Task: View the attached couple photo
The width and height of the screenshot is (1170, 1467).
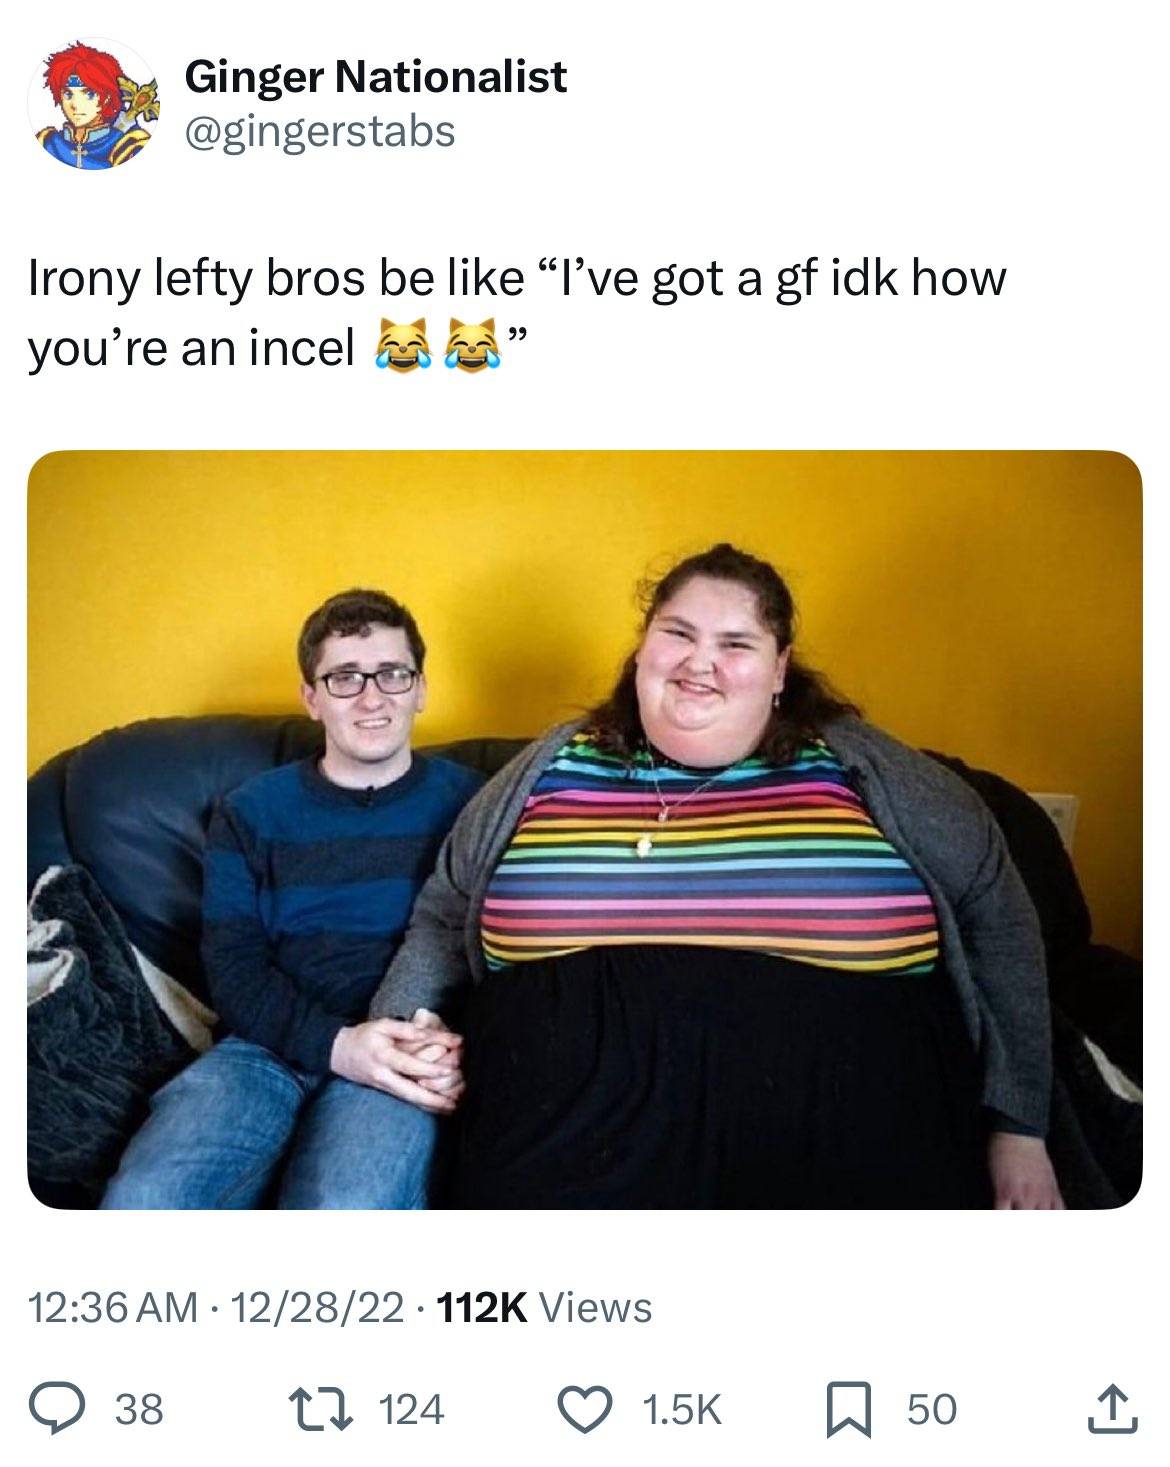Action: click(585, 829)
